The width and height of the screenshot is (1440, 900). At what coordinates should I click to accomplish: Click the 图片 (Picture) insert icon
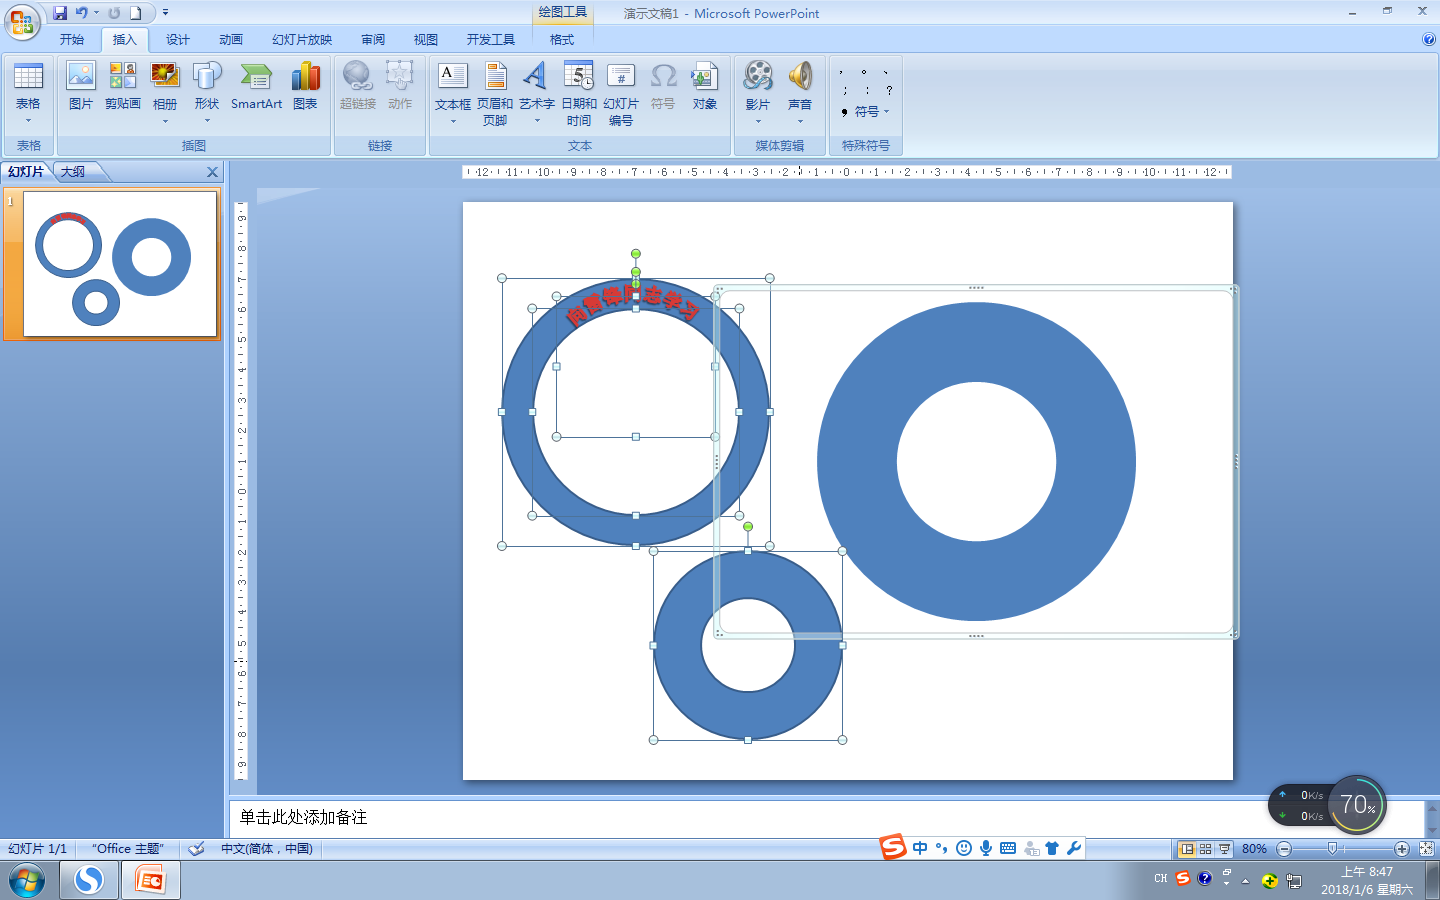pos(80,86)
